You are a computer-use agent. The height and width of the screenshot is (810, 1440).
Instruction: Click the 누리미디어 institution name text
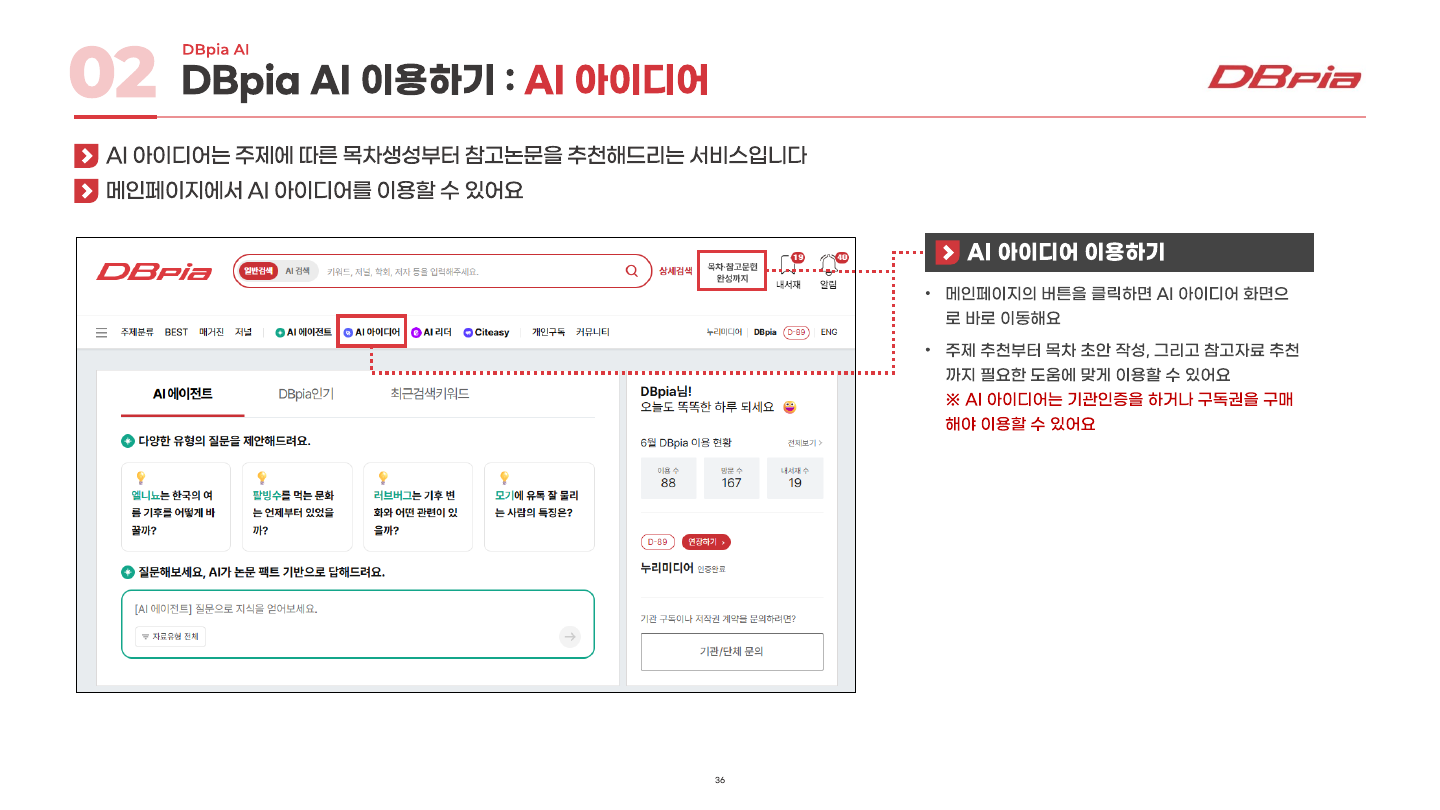667,568
